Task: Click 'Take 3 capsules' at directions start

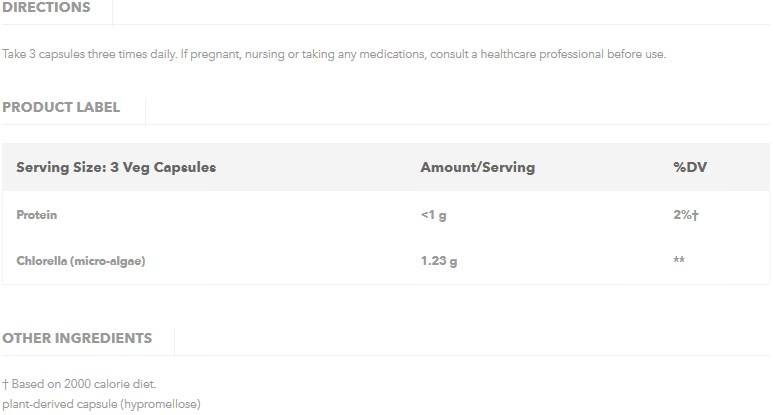Action: 42,54
